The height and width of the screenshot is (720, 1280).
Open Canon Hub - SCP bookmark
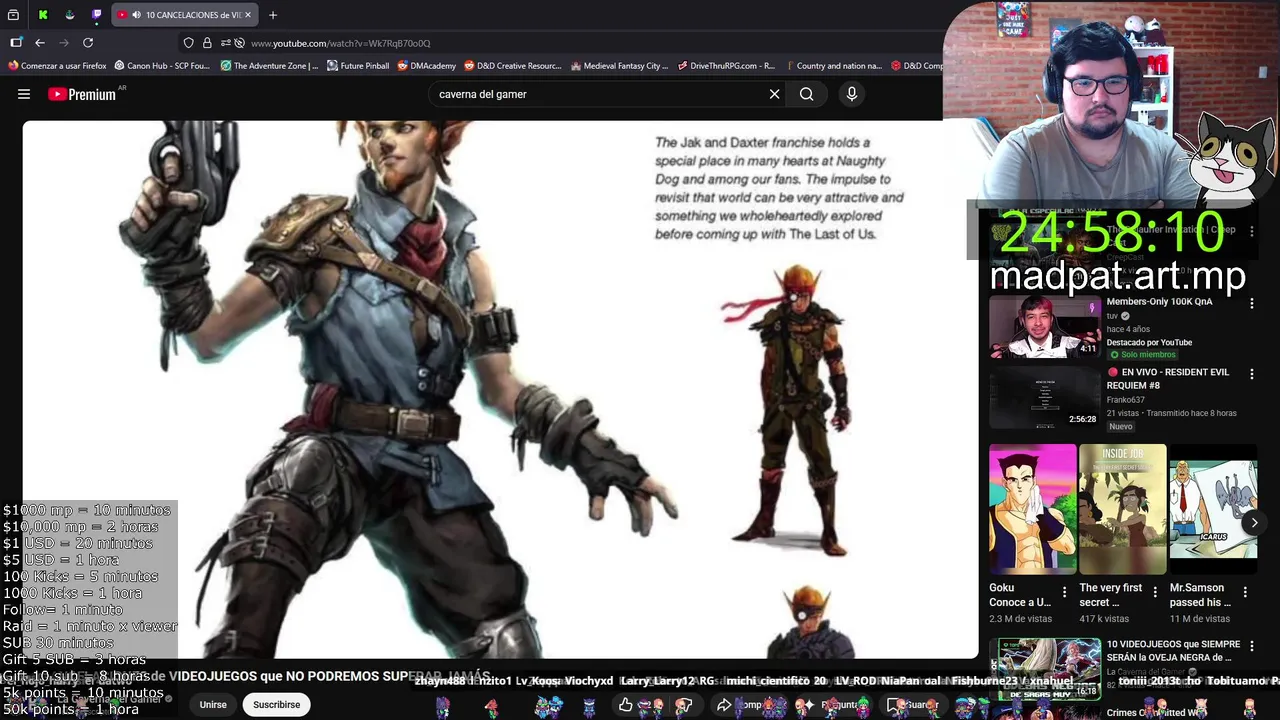(162, 66)
